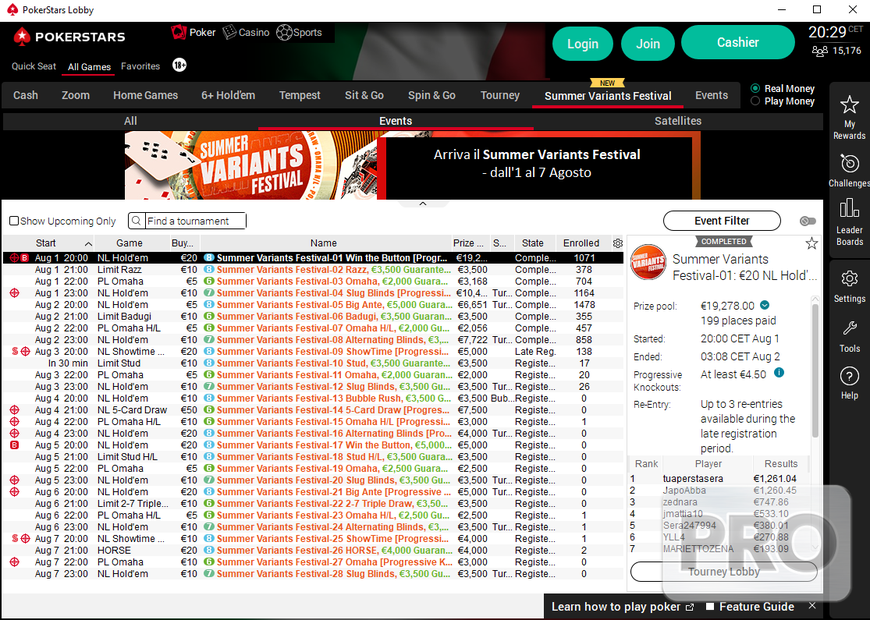Open the Zoom tab

click(x=75, y=95)
